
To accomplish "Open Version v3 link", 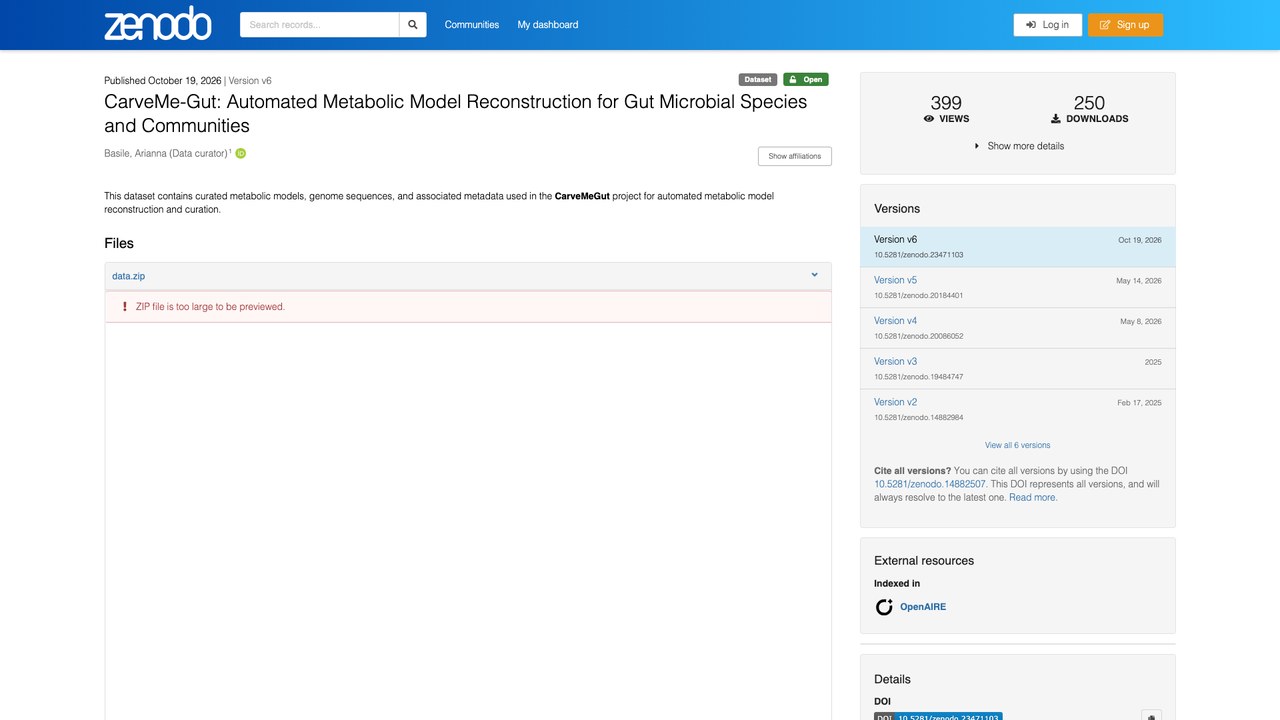I will (x=895, y=362).
